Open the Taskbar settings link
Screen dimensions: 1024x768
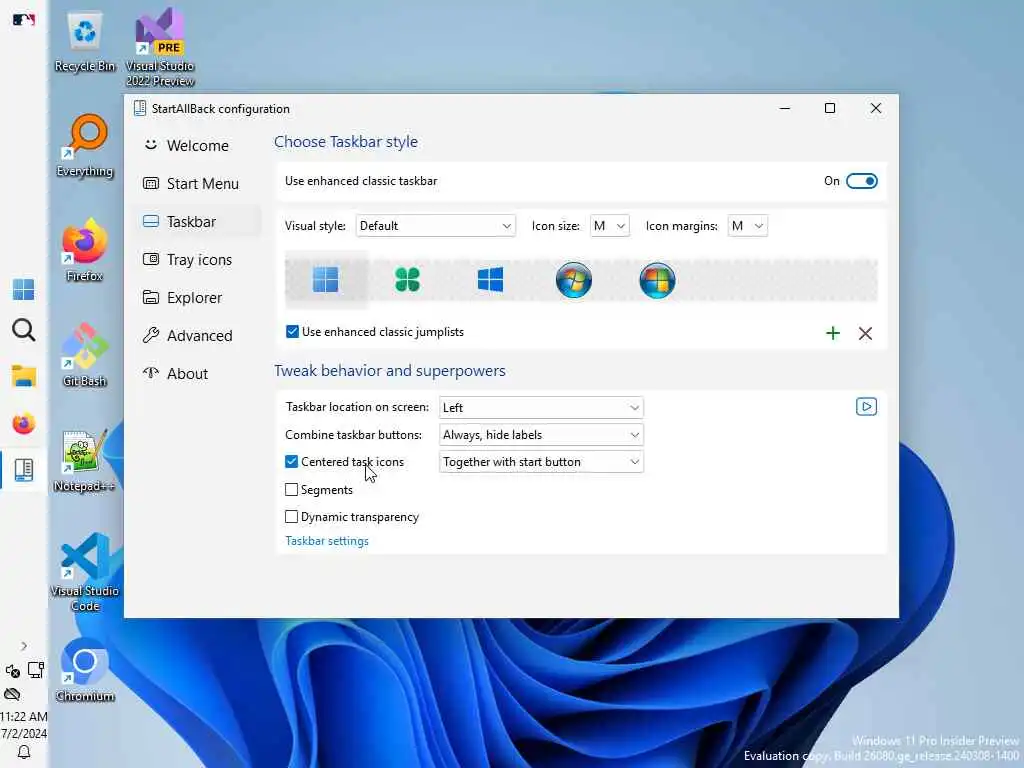(x=327, y=541)
